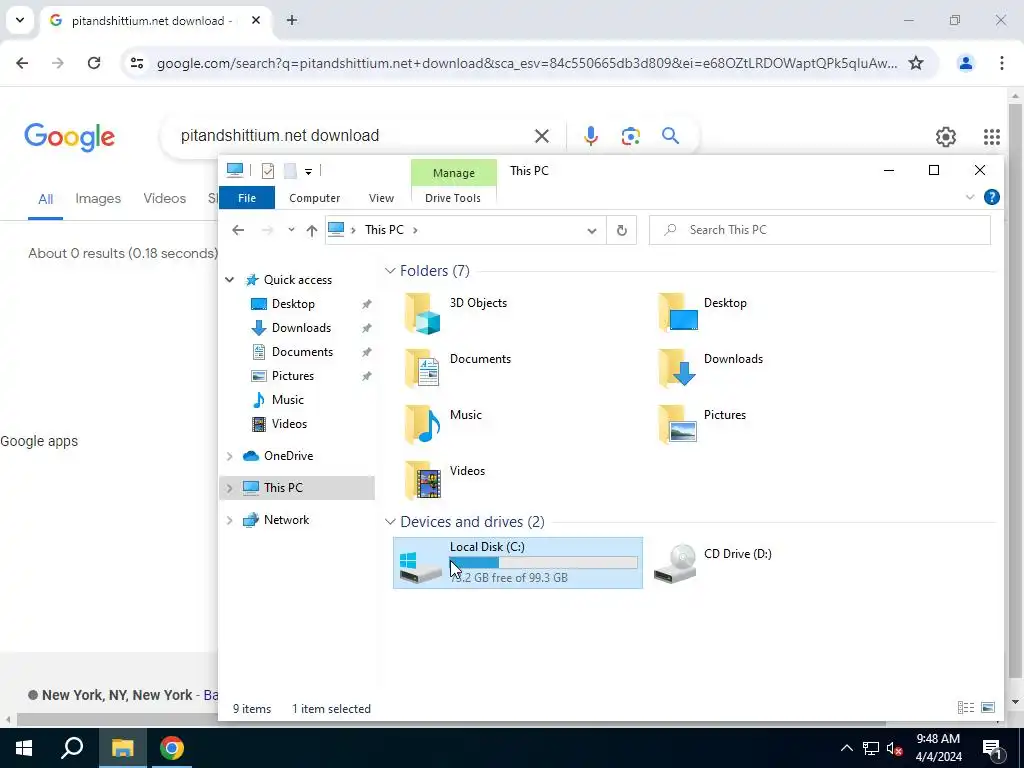Start Google voice search microphone
The width and height of the screenshot is (1024, 768).
[x=590, y=136]
